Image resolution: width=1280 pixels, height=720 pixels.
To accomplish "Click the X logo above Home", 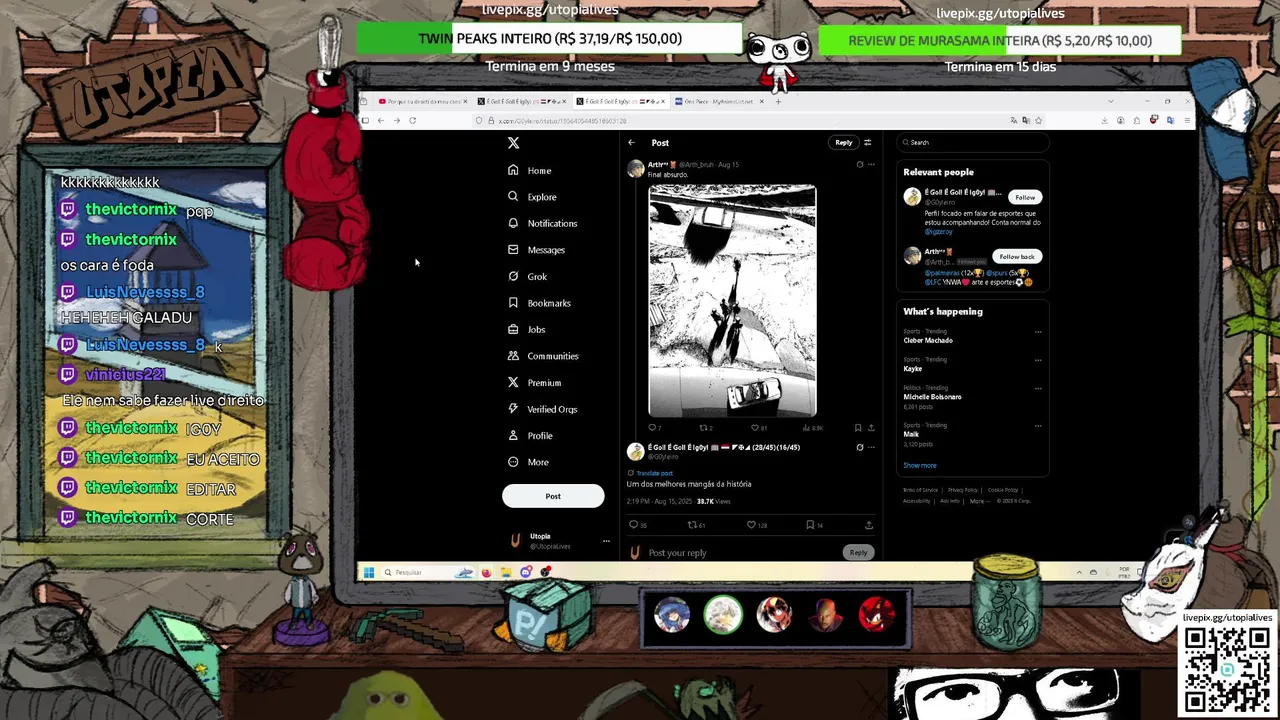I will click(x=513, y=143).
